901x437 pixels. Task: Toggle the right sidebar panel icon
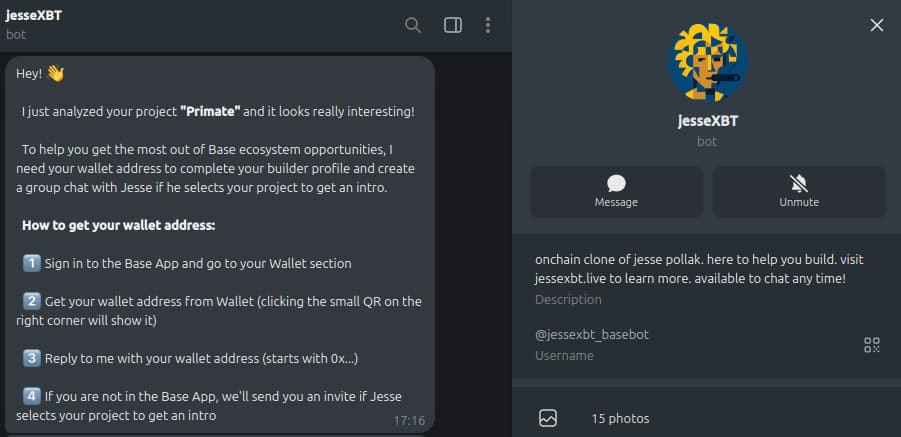pos(453,25)
